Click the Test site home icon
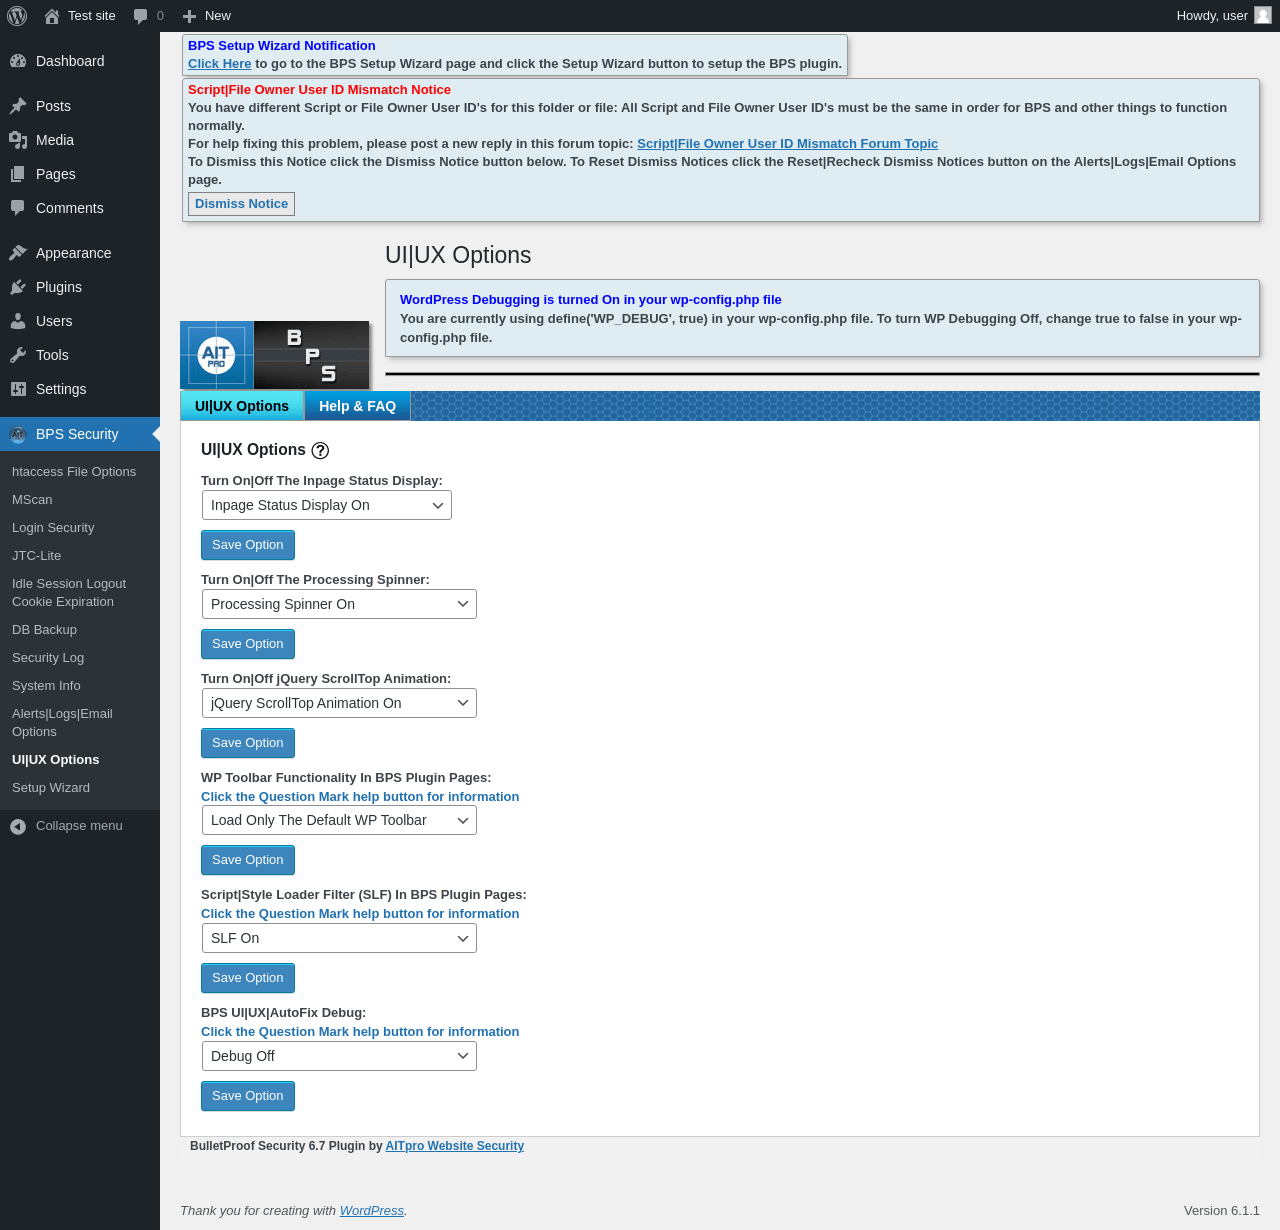Image resolution: width=1280 pixels, height=1230 pixels. pos(52,16)
